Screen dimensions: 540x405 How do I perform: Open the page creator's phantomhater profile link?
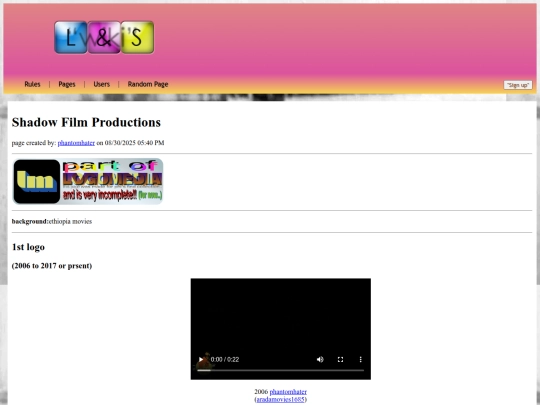(76, 143)
